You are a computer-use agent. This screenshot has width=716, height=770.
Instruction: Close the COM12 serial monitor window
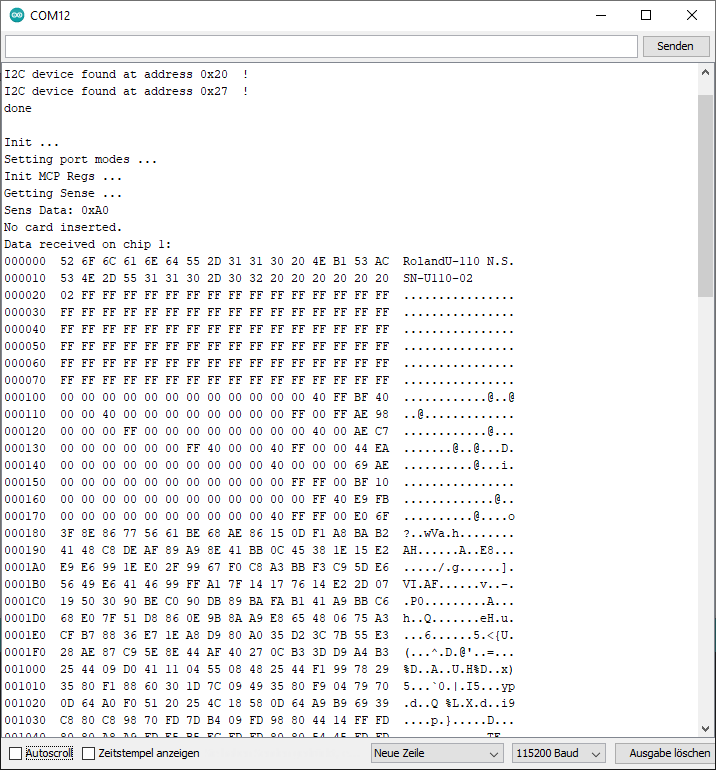(x=692, y=15)
